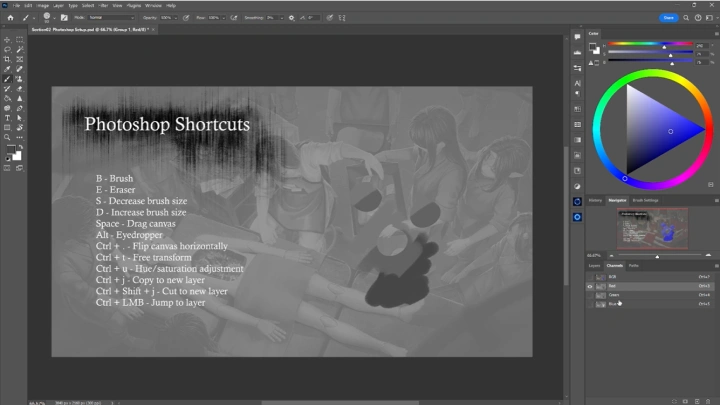Swap foreground and background colors
The width and height of the screenshot is (720, 405).
pyautogui.click(x=21, y=146)
